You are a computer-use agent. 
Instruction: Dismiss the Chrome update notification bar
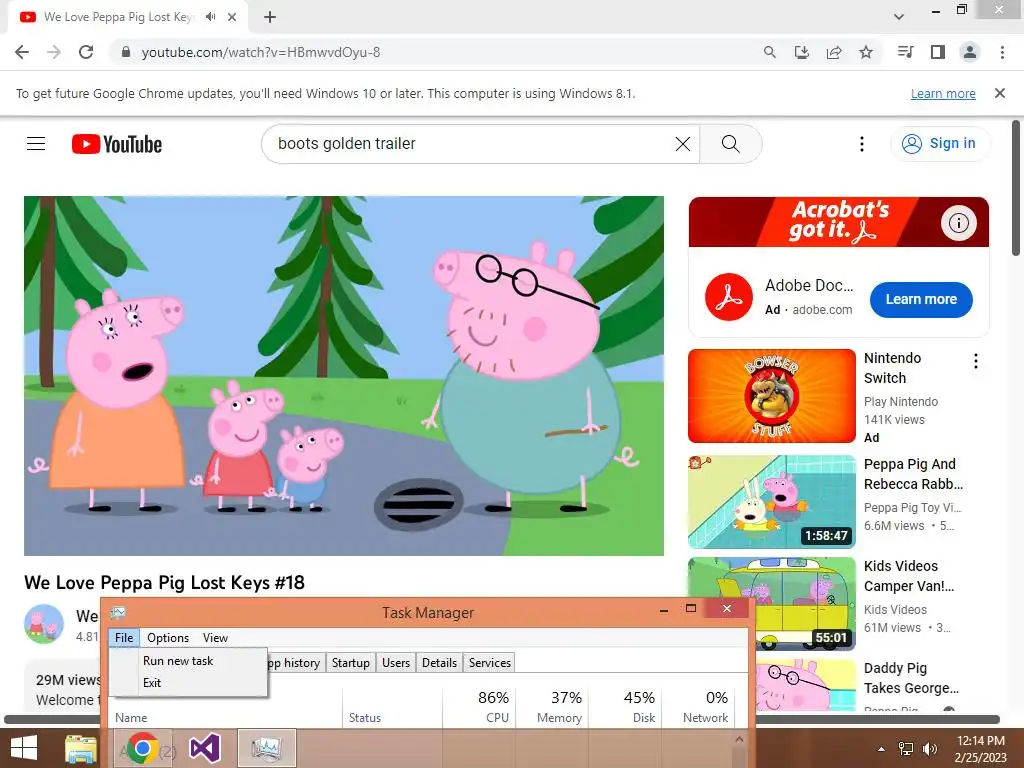(1000, 93)
